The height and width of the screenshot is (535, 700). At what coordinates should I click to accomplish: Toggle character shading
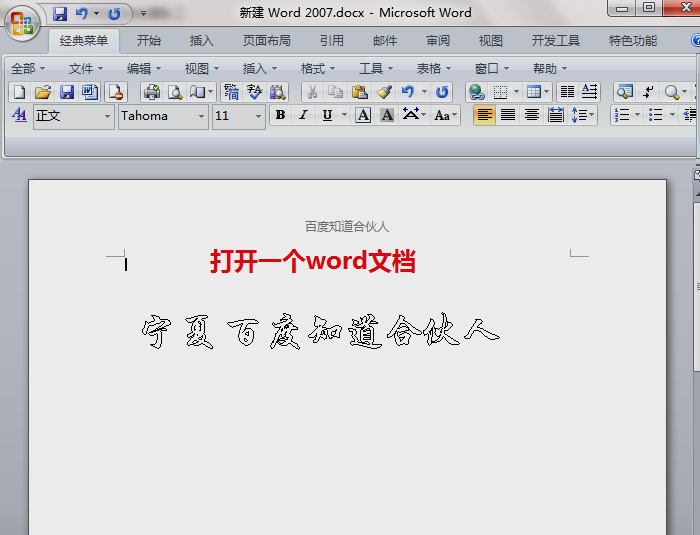pyautogui.click(x=387, y=116)
